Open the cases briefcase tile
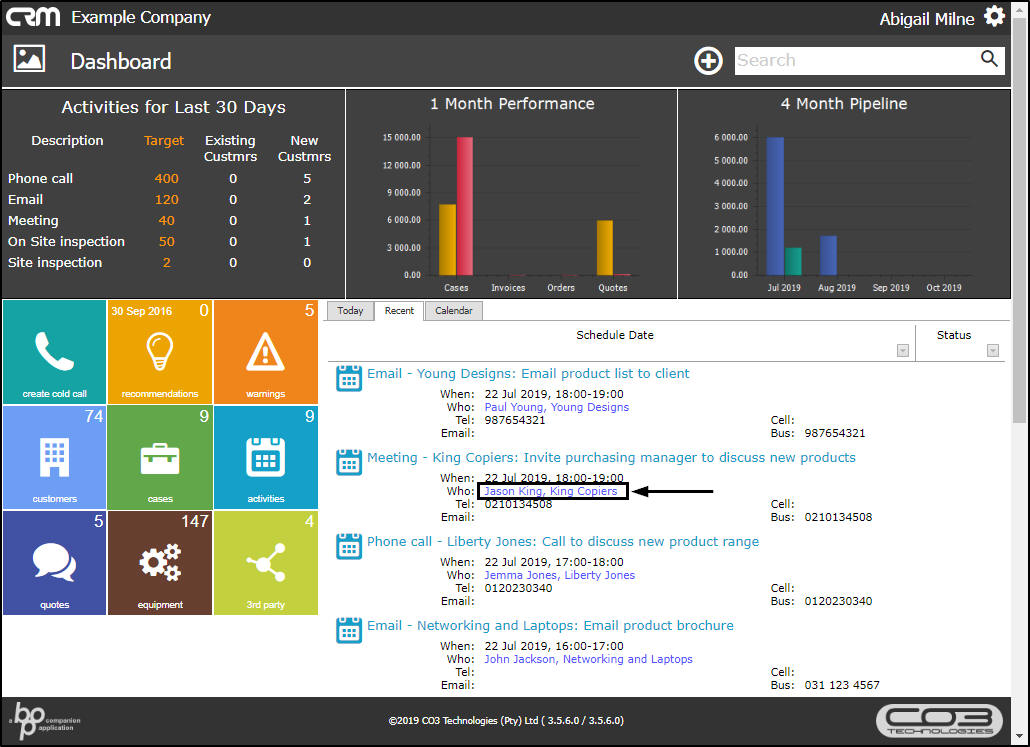This screenshot has height=747, width=1030. pyautogui.click(x=159, y=456)
